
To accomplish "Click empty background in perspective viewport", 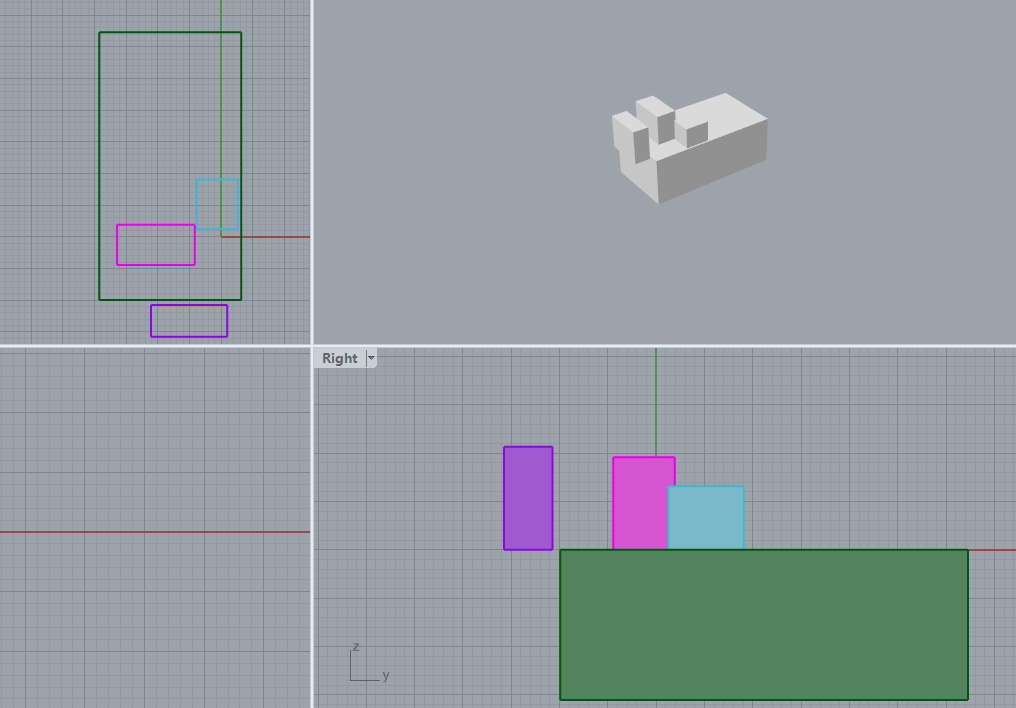I will [x=880, y=250].
